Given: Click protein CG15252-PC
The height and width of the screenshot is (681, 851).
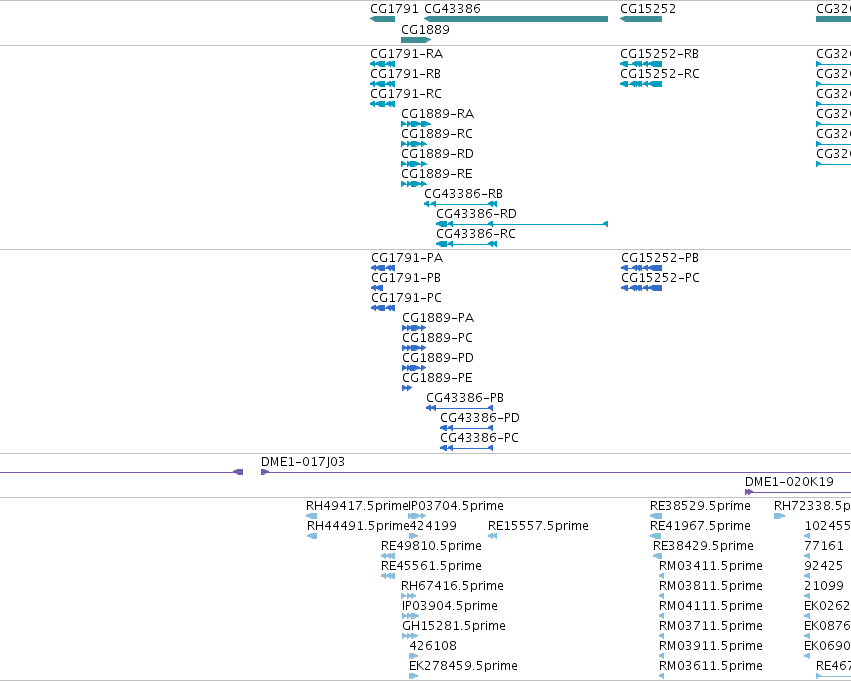Looking at the screenshot, I should point(661,278).
